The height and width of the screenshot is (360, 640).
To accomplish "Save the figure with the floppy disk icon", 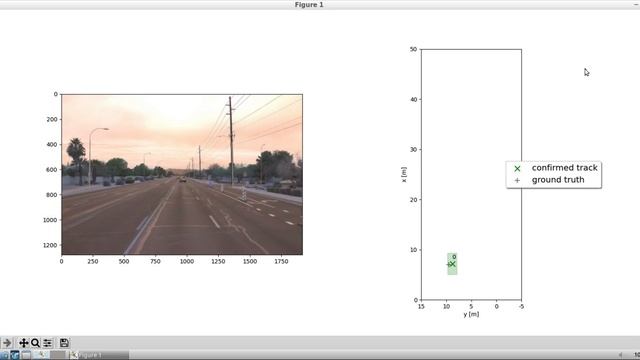I will click(x=64, y=343).
